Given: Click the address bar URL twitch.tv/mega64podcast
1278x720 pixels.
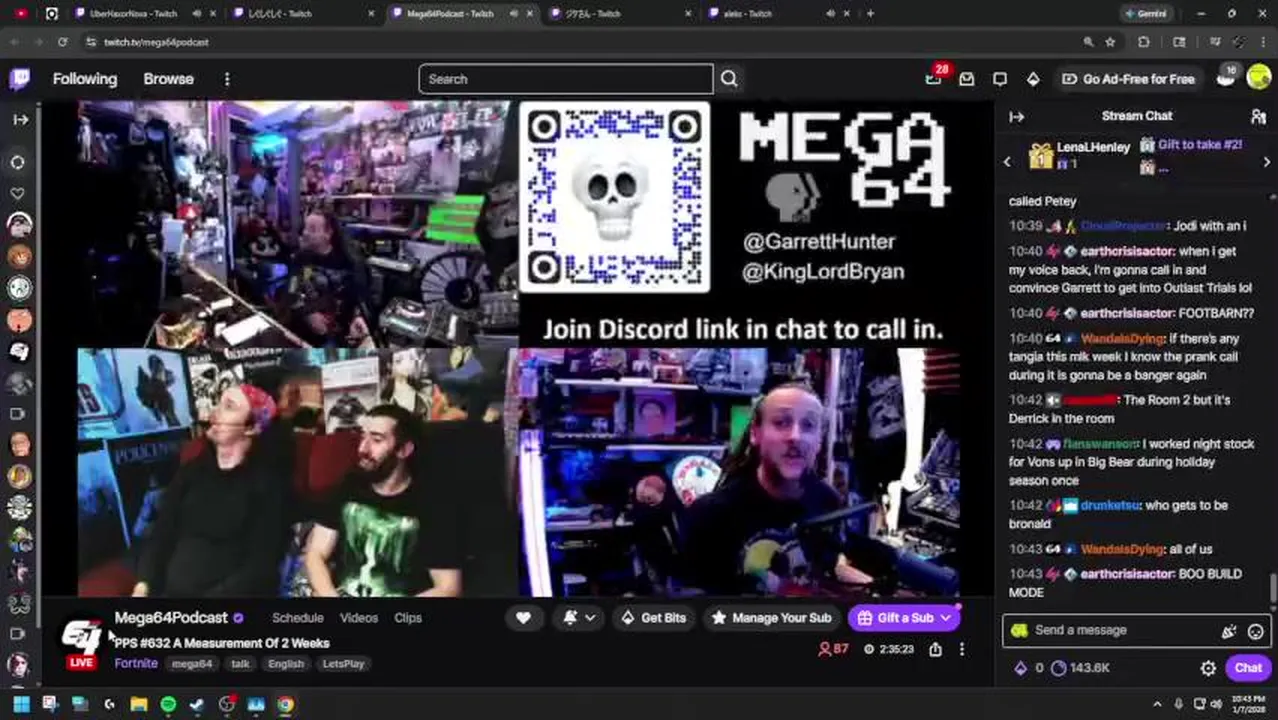Looking at the screenshot, I should (x=156, y=42).
